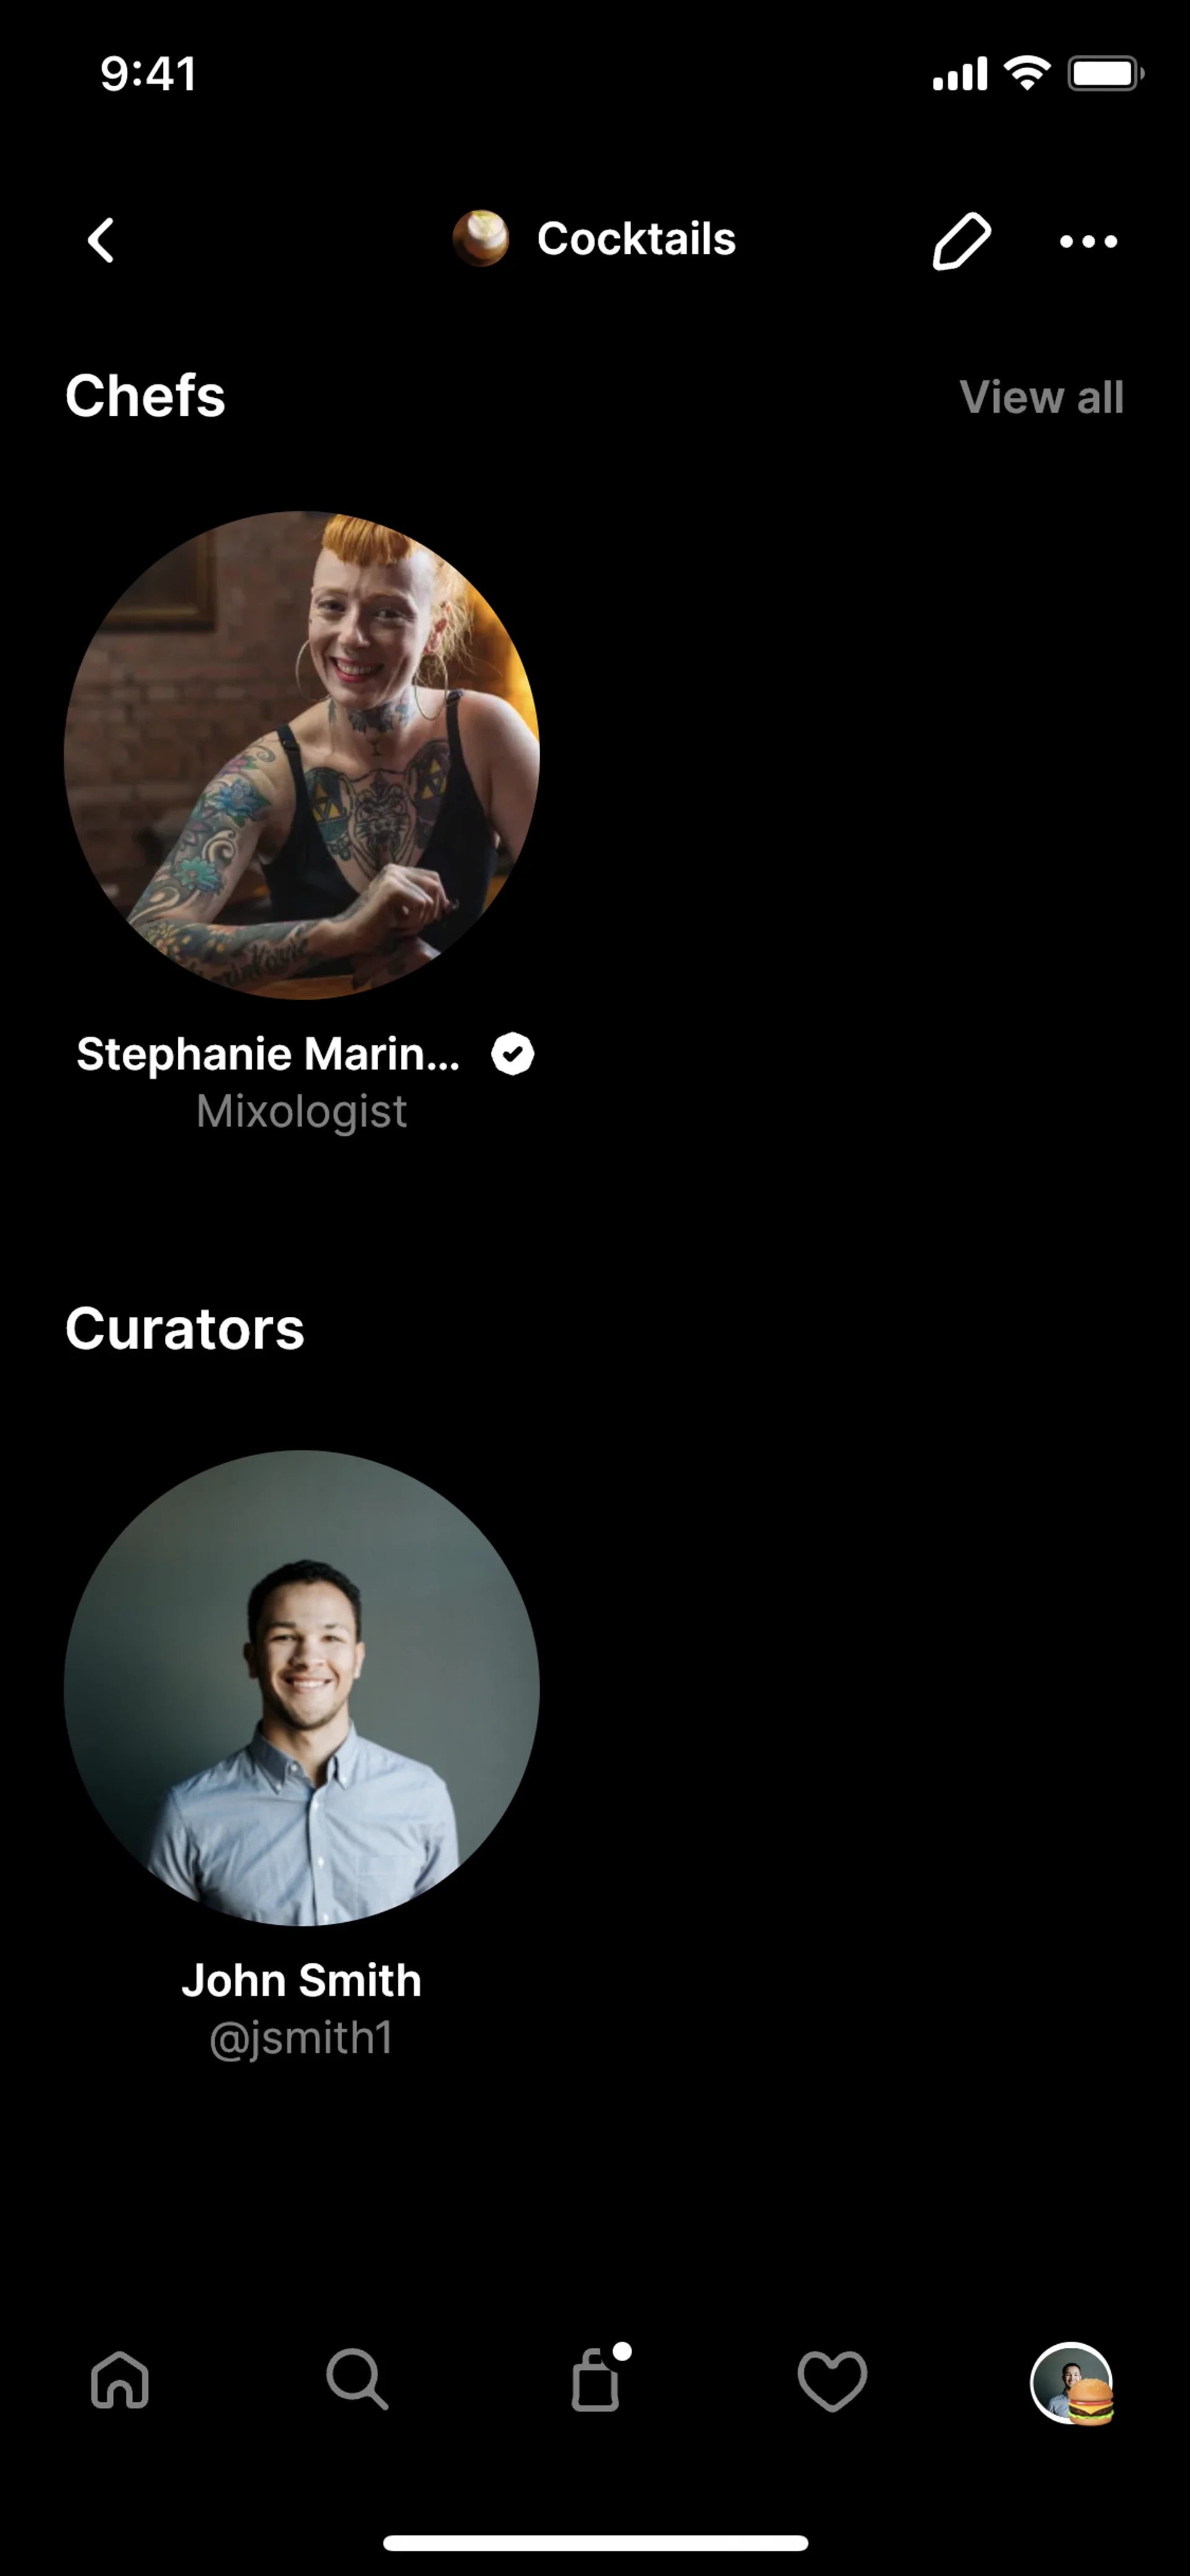Image resolution: width=1190 pixels, height=2576 pixels.
Task: Open the heart favorites tab
Action: coord(832,2380)
